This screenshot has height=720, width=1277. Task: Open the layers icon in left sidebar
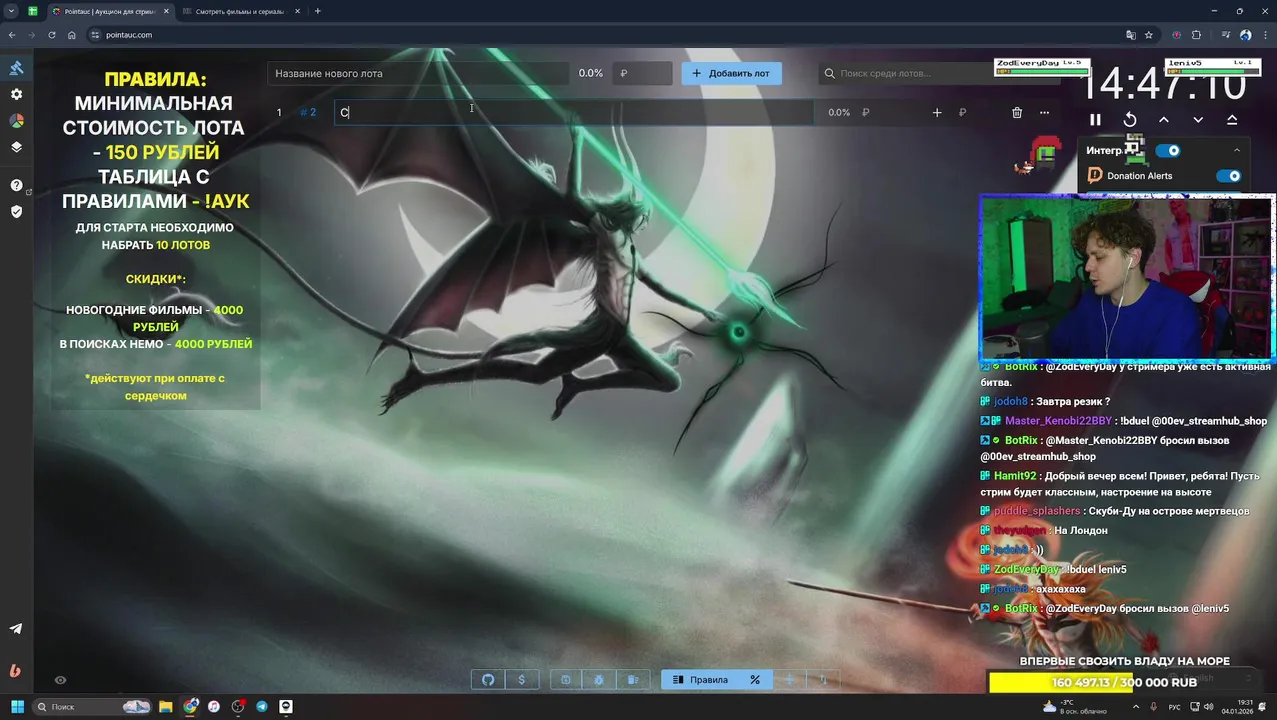(x=16, y=146)
